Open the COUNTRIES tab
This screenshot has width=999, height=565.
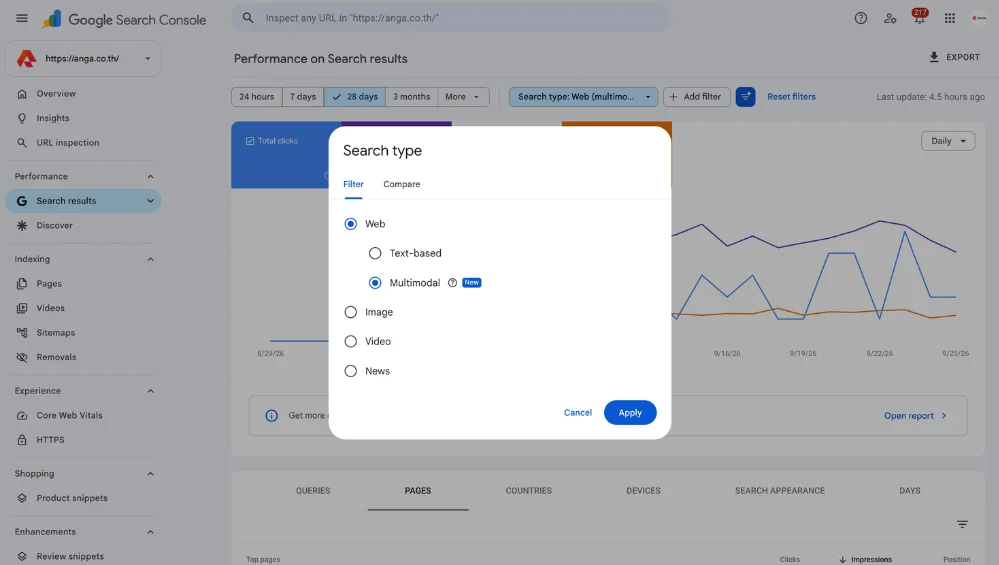click(529, 490)
